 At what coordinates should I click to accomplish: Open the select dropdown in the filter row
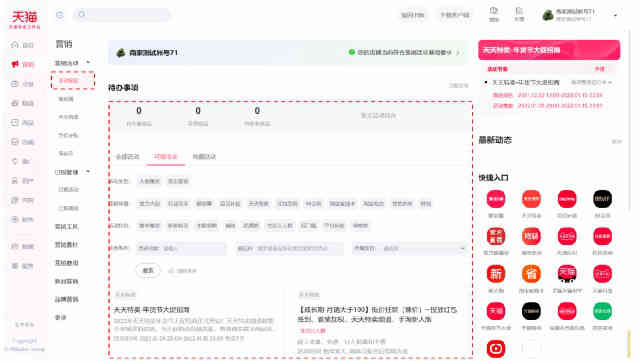coord(409,248)
